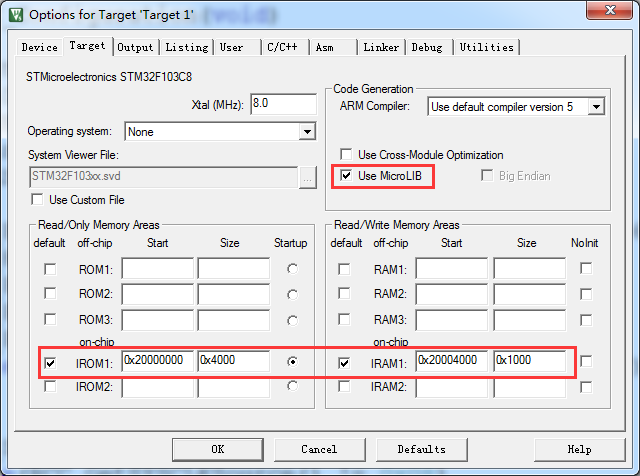Enable NoInit for RAM3
Viewport: 640px width, 476px height.
(586, 320)
